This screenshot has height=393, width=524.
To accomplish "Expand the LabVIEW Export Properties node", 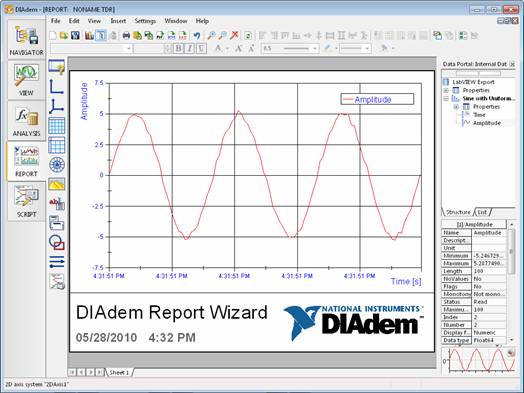I will [446, 91].
